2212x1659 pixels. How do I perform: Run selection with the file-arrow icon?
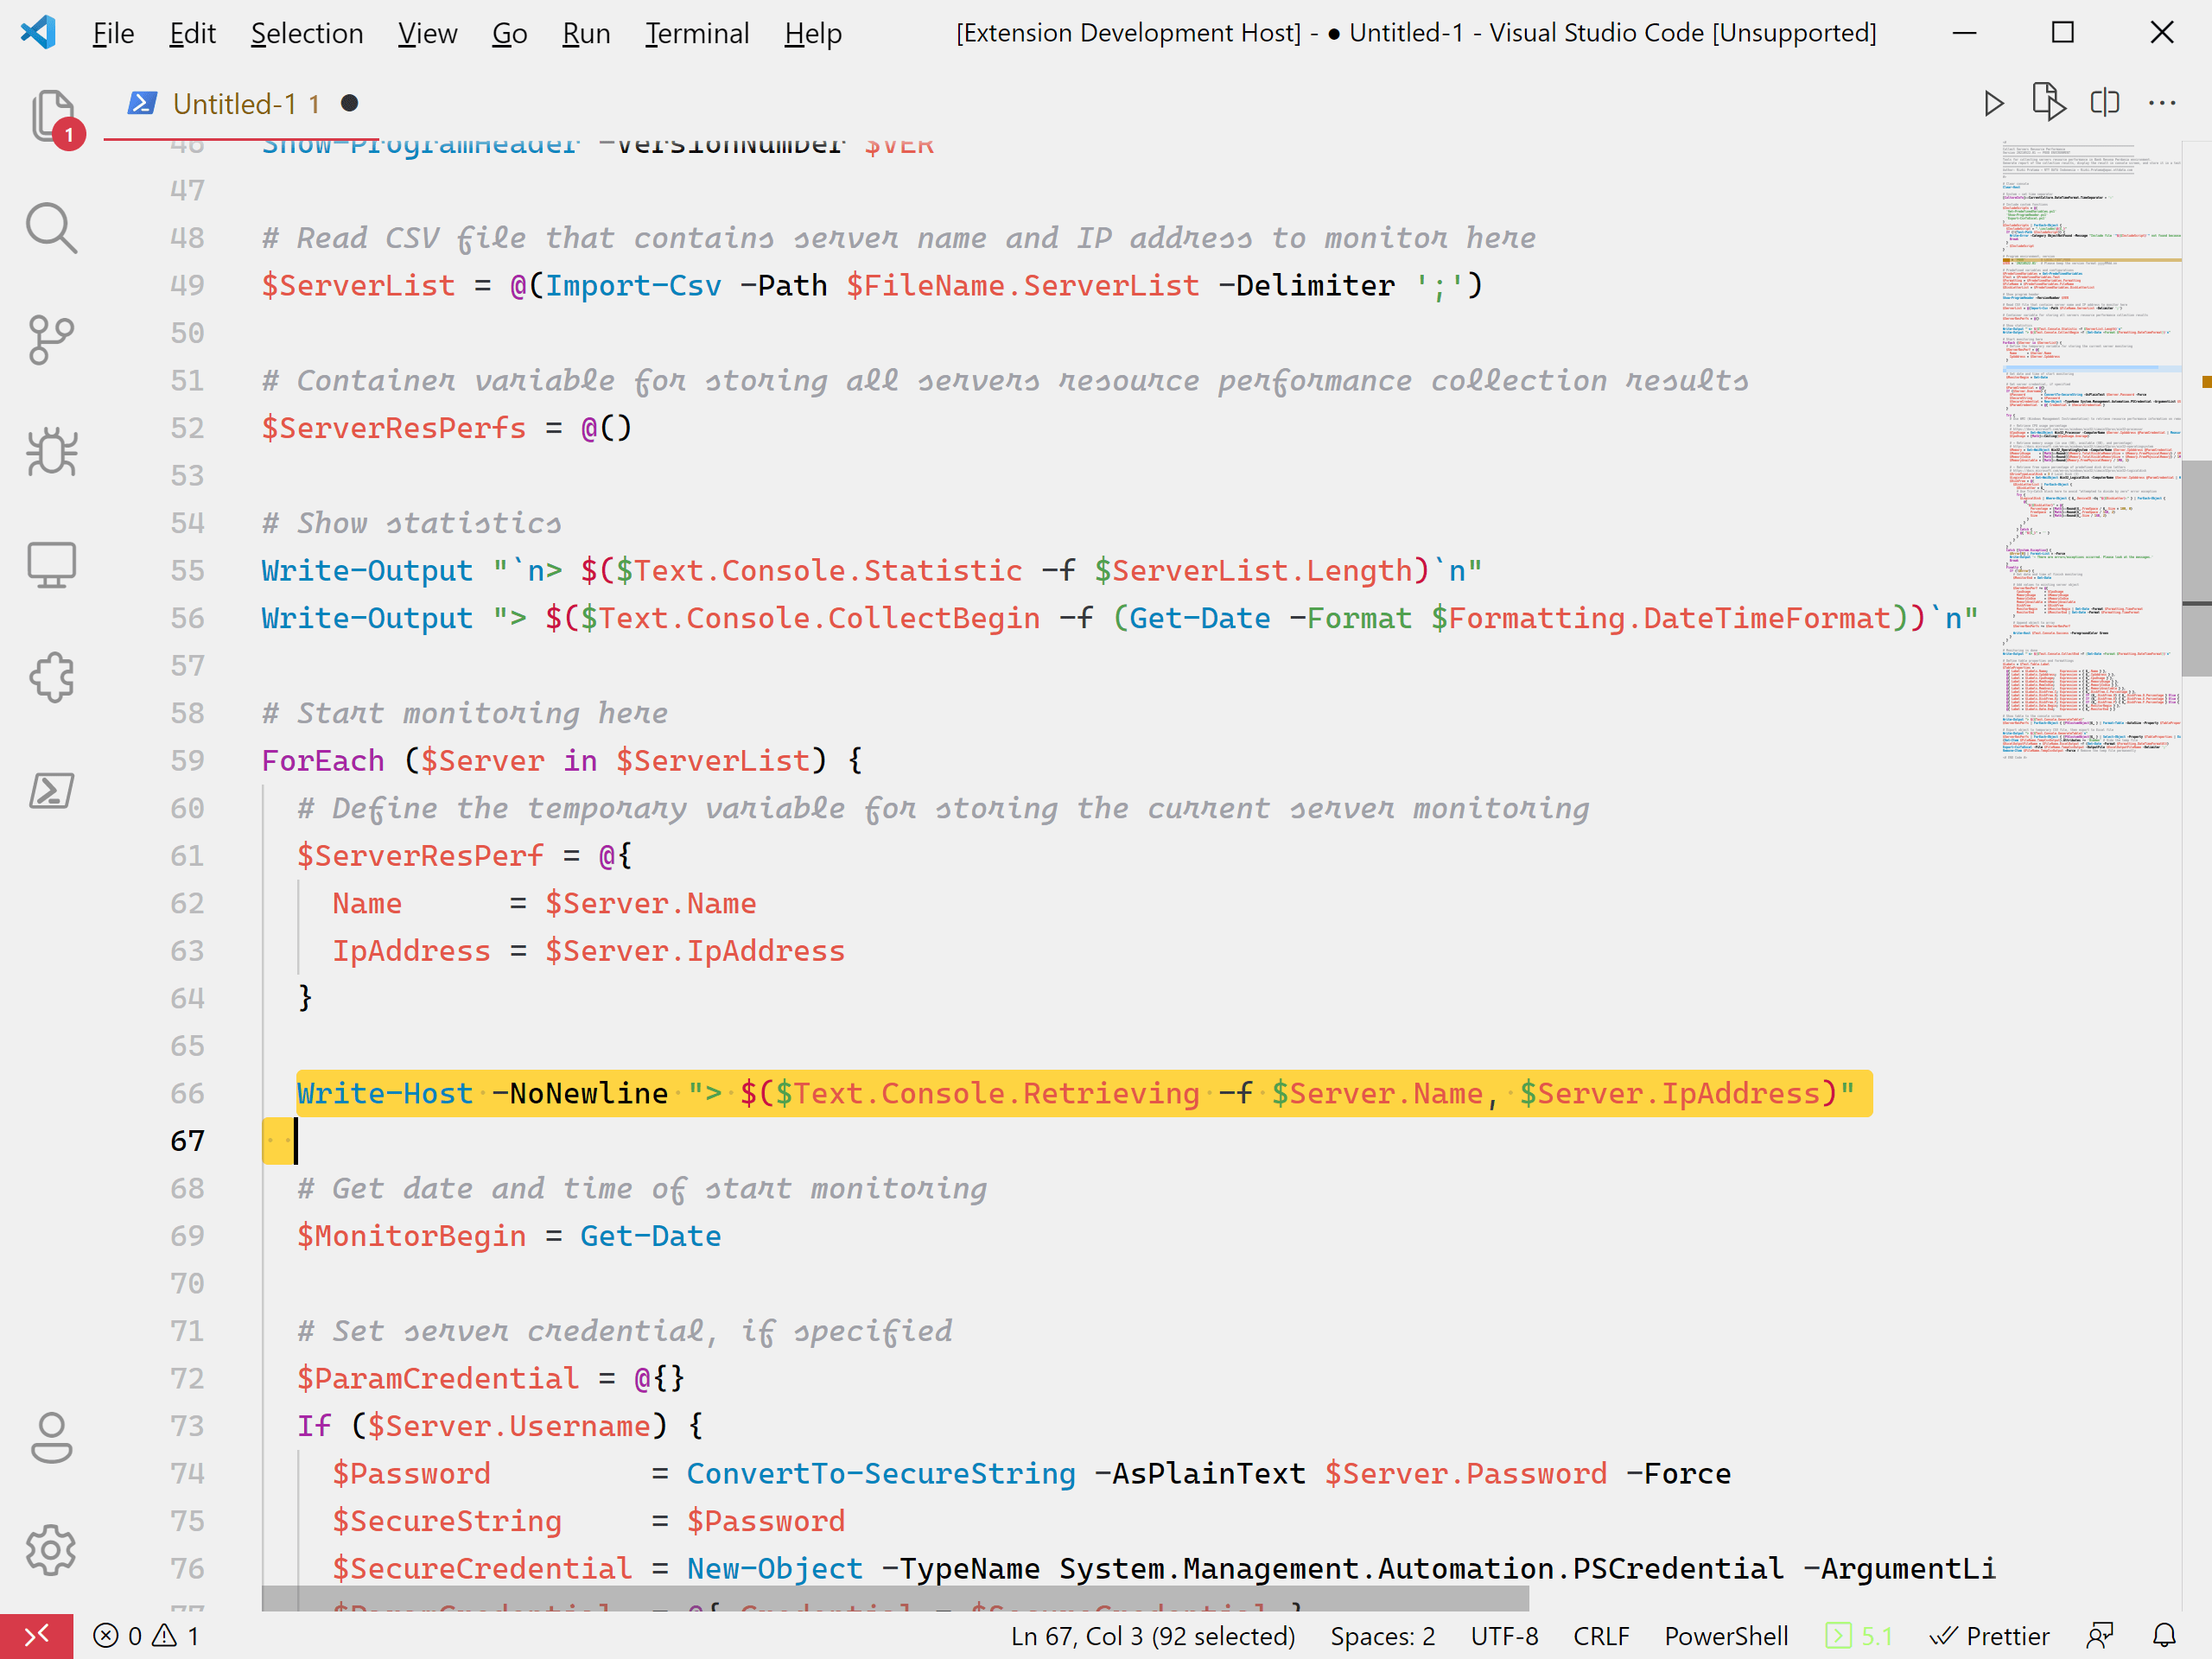tap(2049, 103)
